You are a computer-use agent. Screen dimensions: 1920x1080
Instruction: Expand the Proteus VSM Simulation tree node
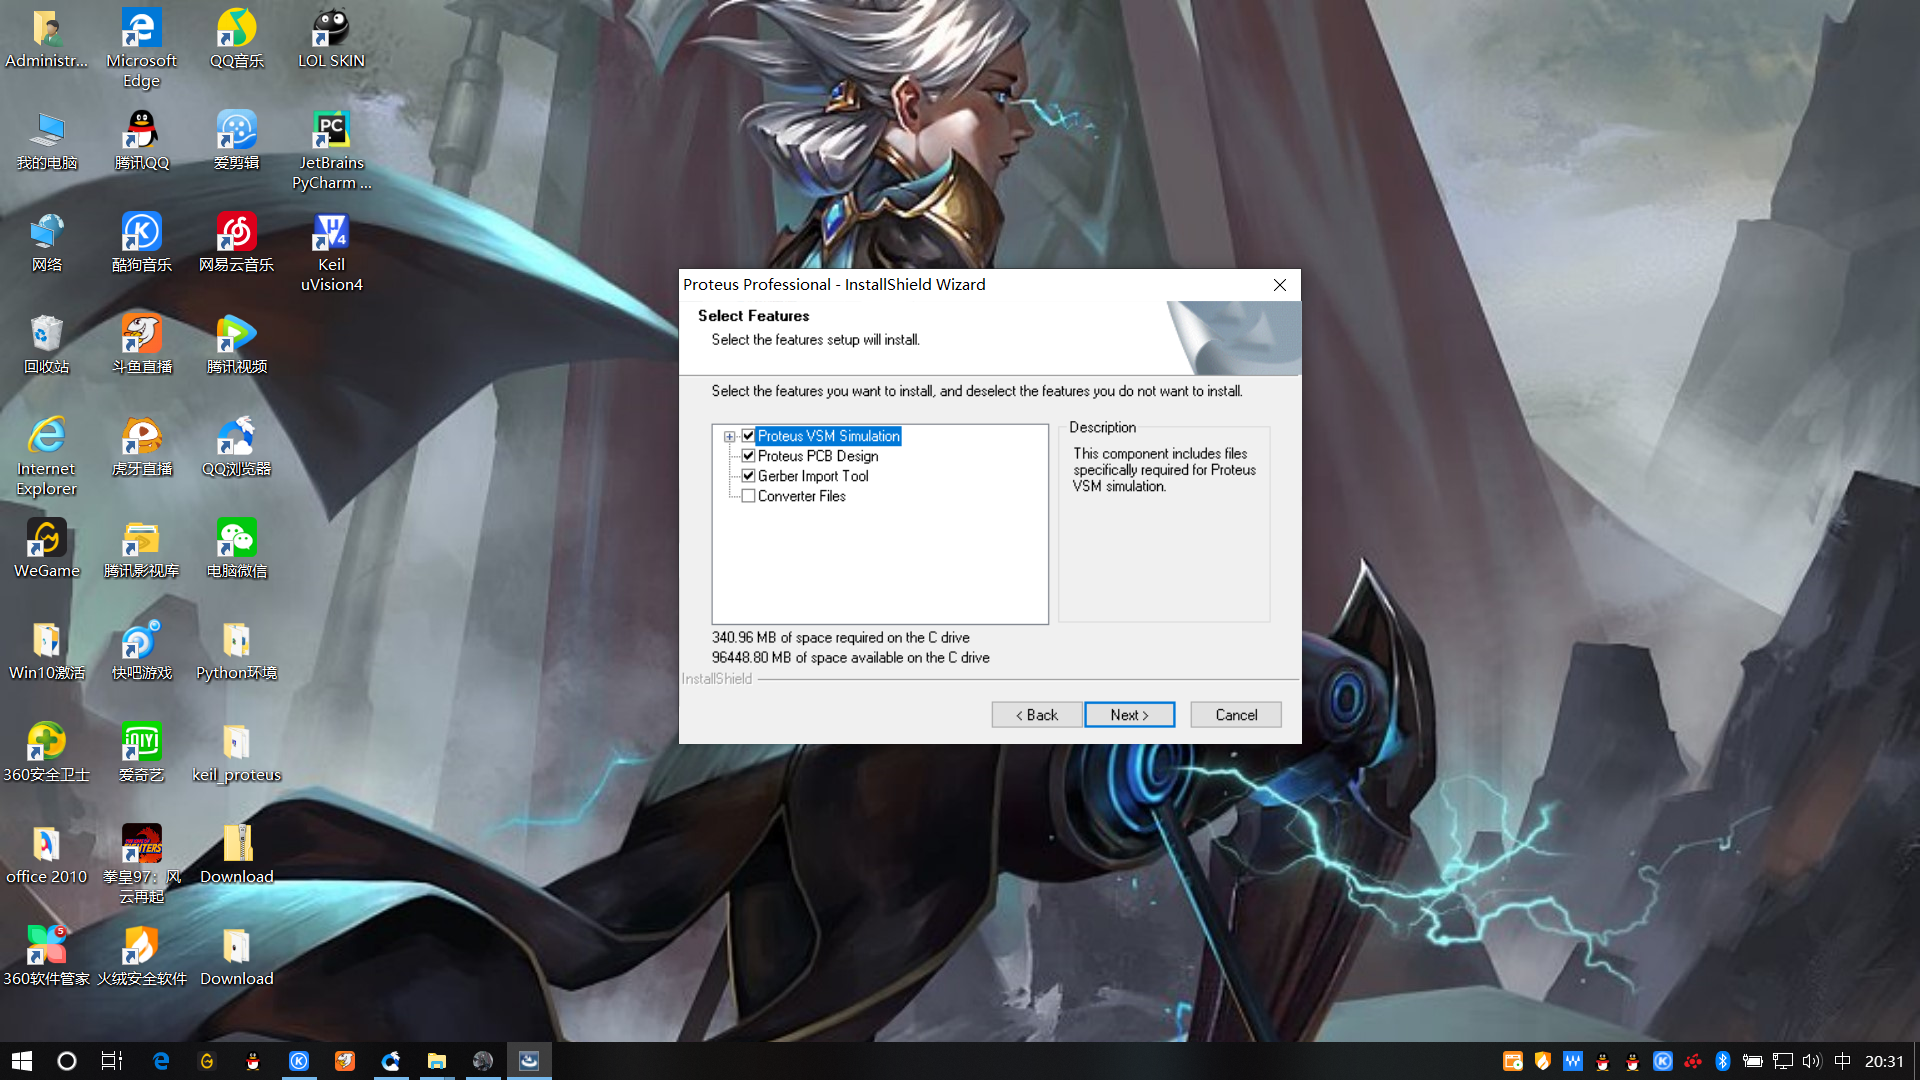tap(730, 437)
